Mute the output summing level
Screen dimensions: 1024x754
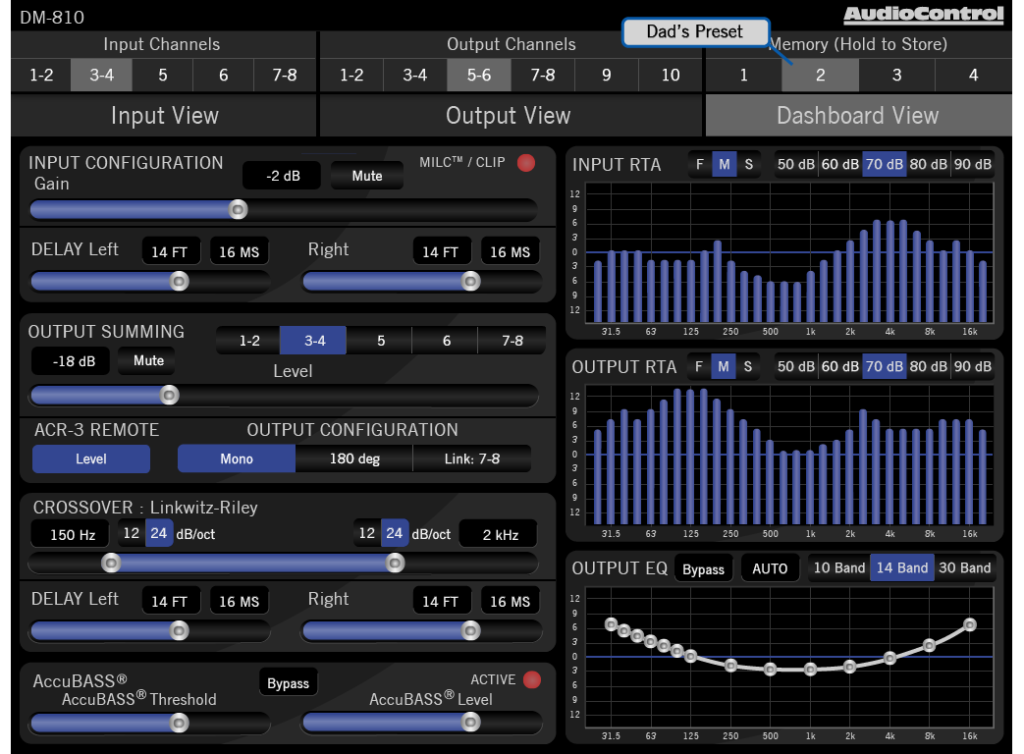[x=148, y=361]
